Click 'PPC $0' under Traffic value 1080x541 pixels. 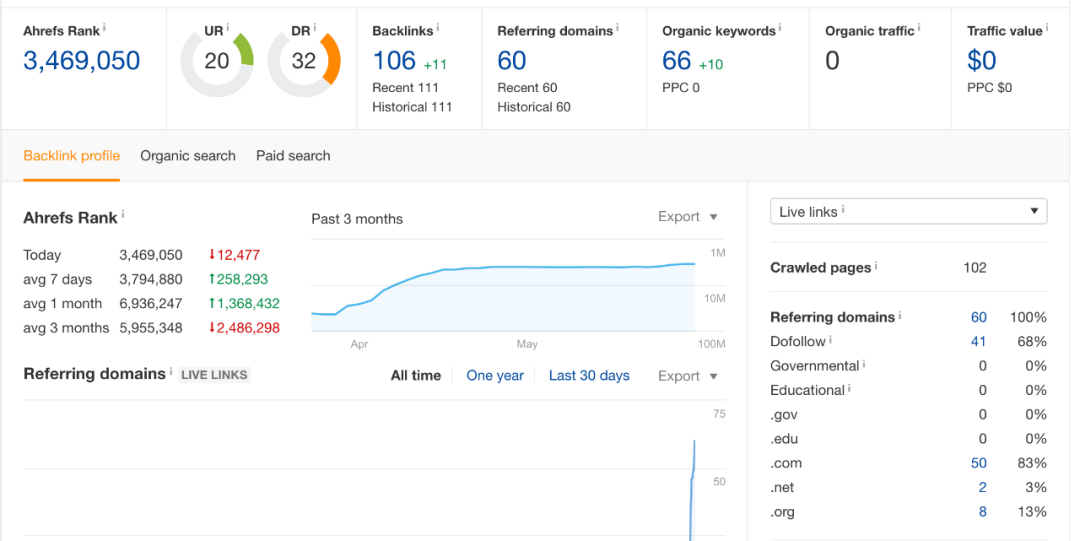click(990, 88)
